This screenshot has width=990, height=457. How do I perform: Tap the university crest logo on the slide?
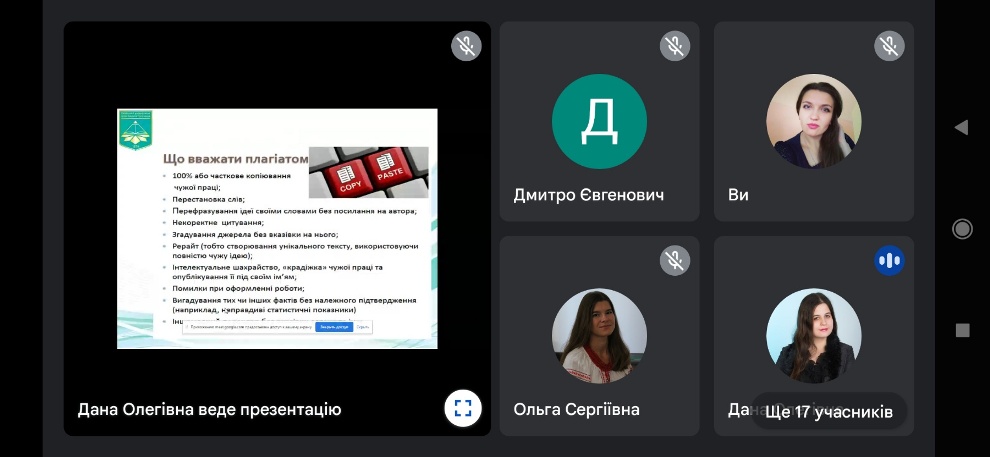pyautogui.click(x=136, y=130)
